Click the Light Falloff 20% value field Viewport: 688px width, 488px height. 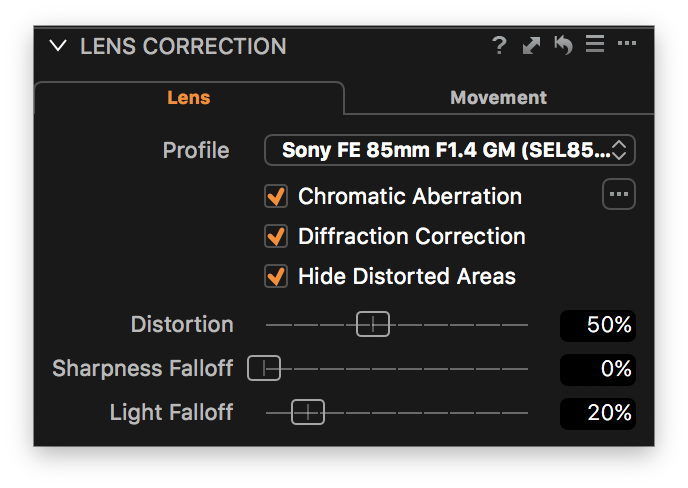click(598, 413)
